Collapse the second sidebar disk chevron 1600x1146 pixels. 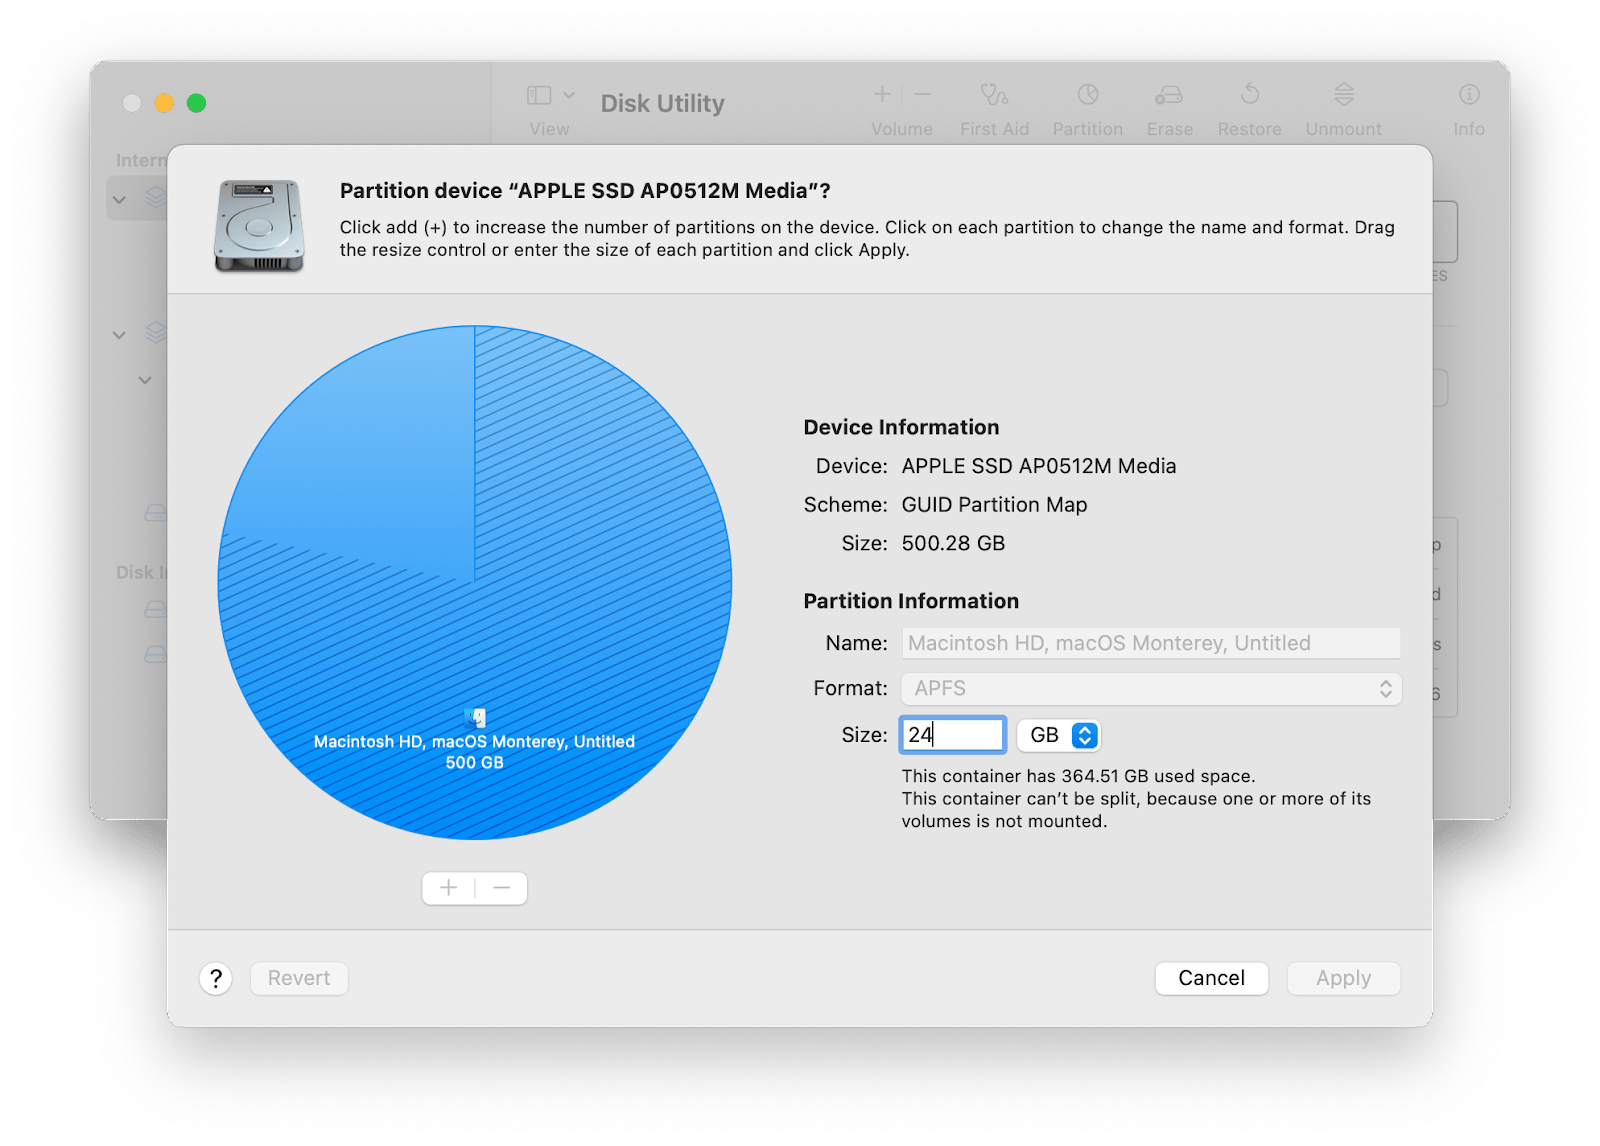click(x=119, y=335)
